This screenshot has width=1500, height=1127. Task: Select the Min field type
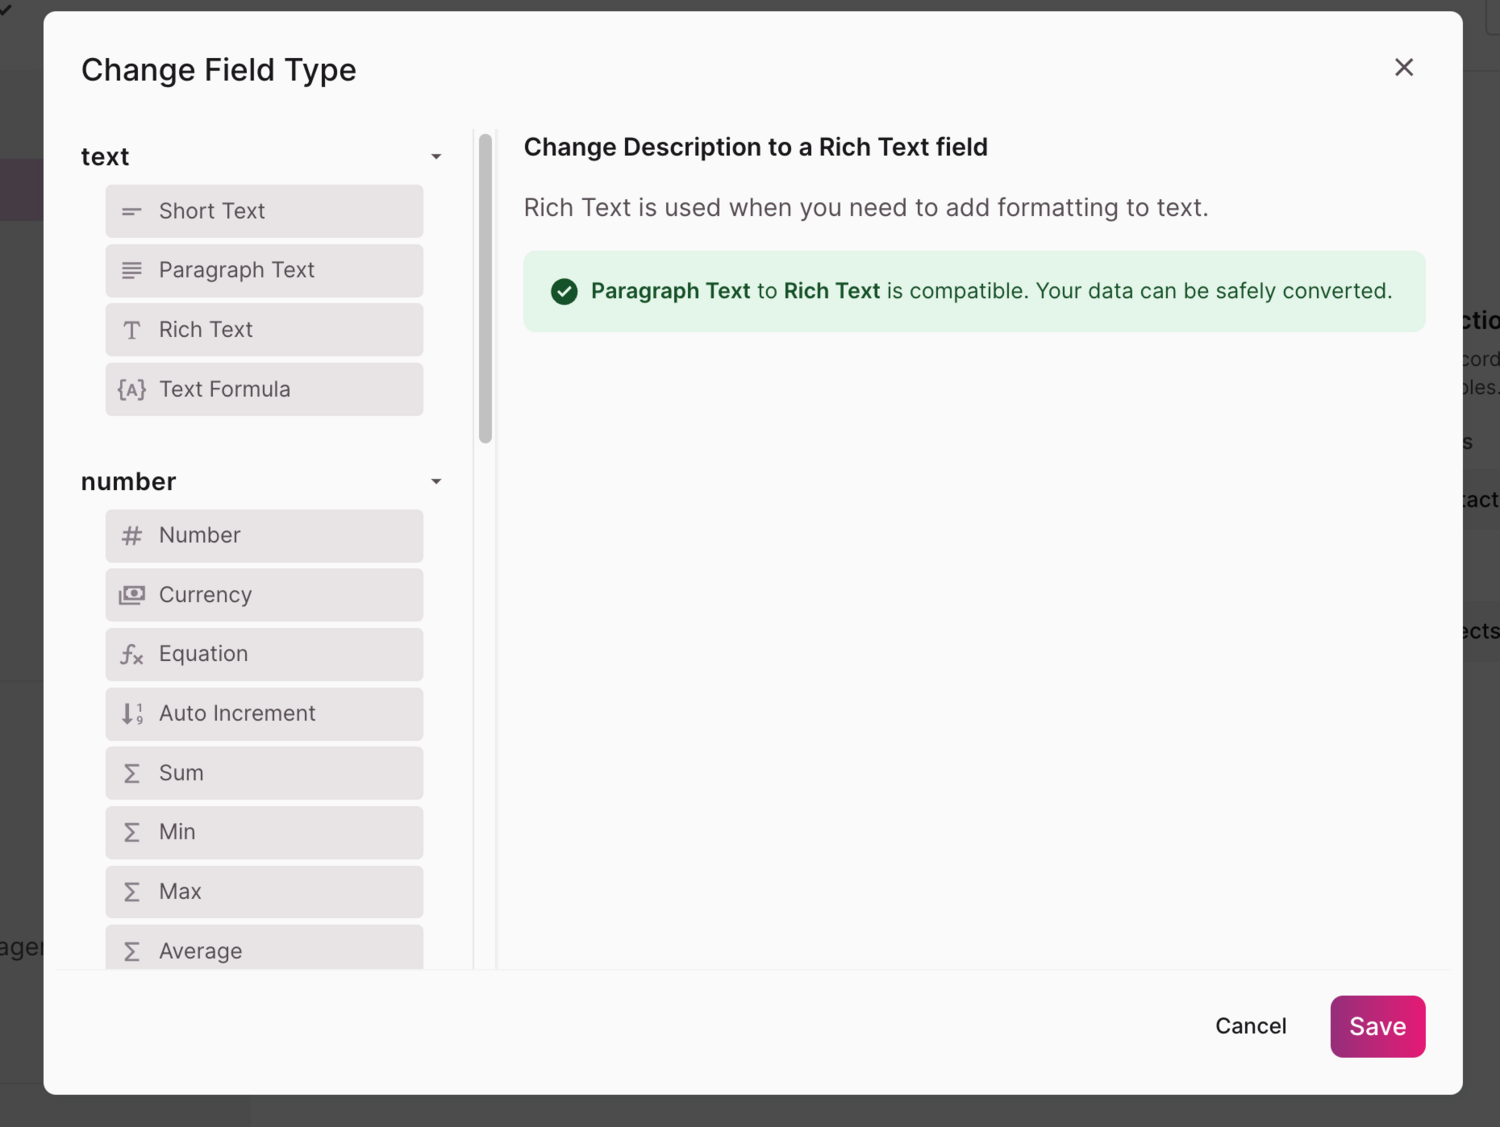(x=264, y=832)
